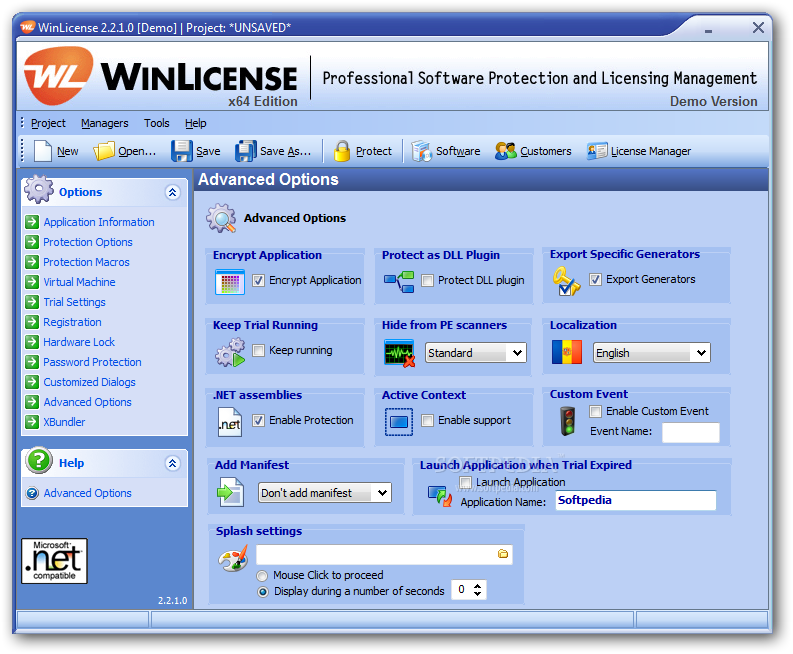The width and height of the screenshot is (793, 654).
Task: Adjust the splash seconds spinner arrows
Action: [x=477, y=590]
